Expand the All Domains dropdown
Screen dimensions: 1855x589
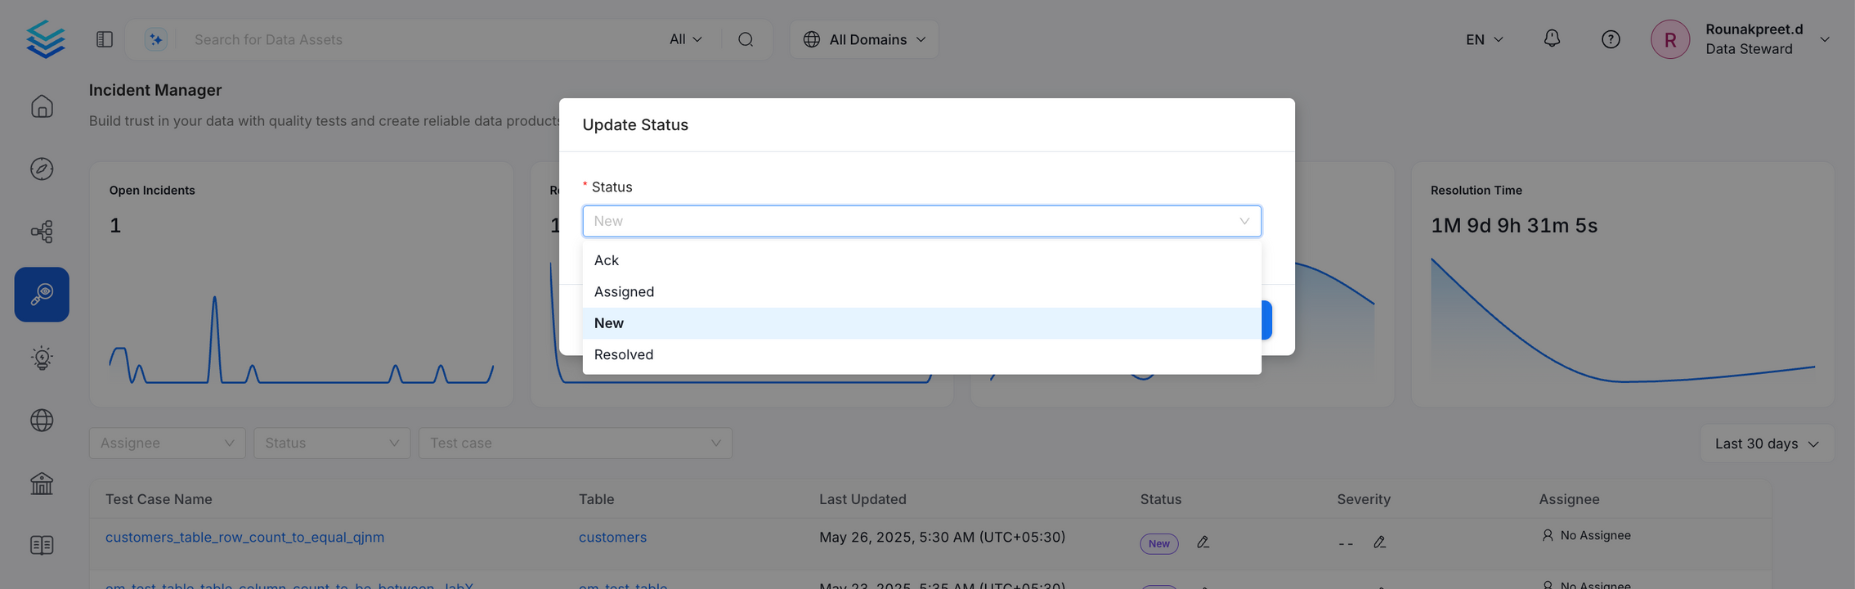point(864,39)
